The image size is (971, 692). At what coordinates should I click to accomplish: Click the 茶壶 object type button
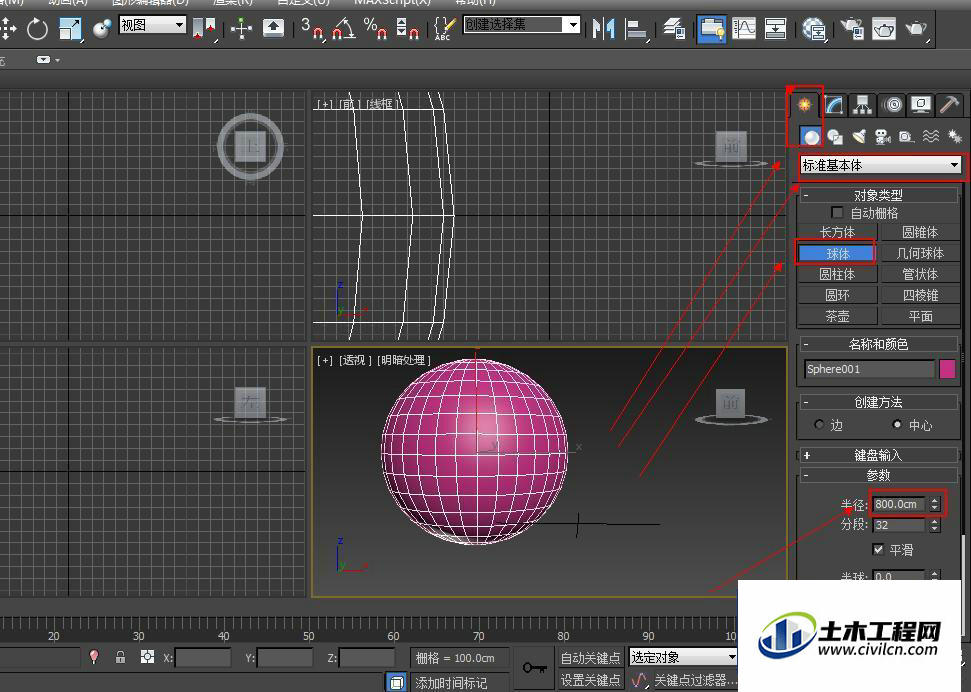pyautogui.click(x=837, y=316)
